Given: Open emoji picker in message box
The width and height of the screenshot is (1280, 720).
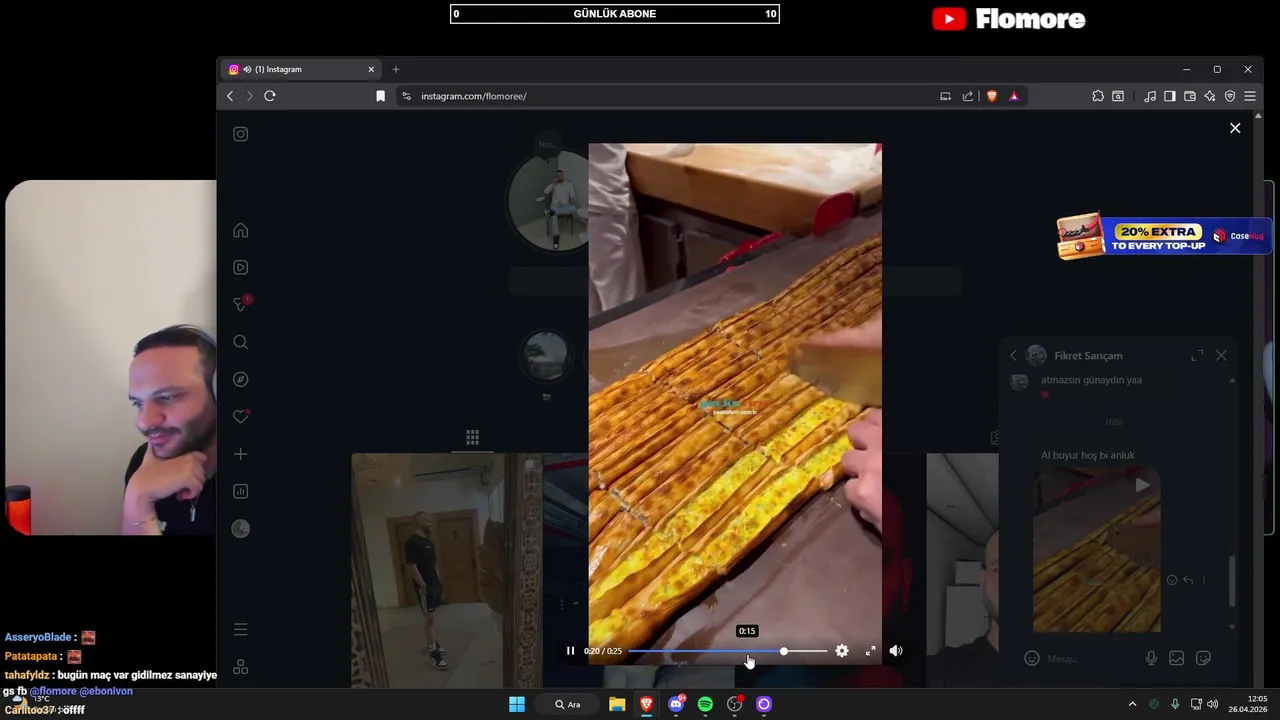Looking at the screenshot, I should click(1032, 658).
